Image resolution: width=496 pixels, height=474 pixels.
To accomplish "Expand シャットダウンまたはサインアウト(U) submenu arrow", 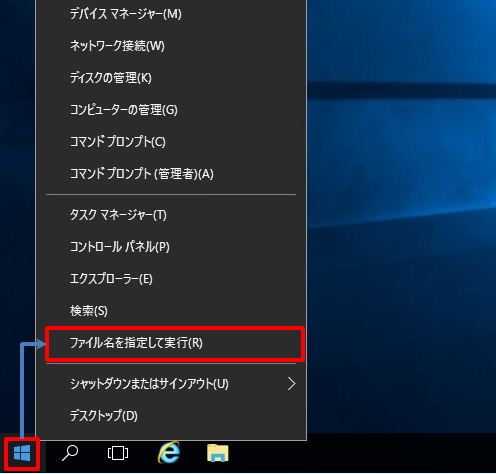I will coord(292,384).
